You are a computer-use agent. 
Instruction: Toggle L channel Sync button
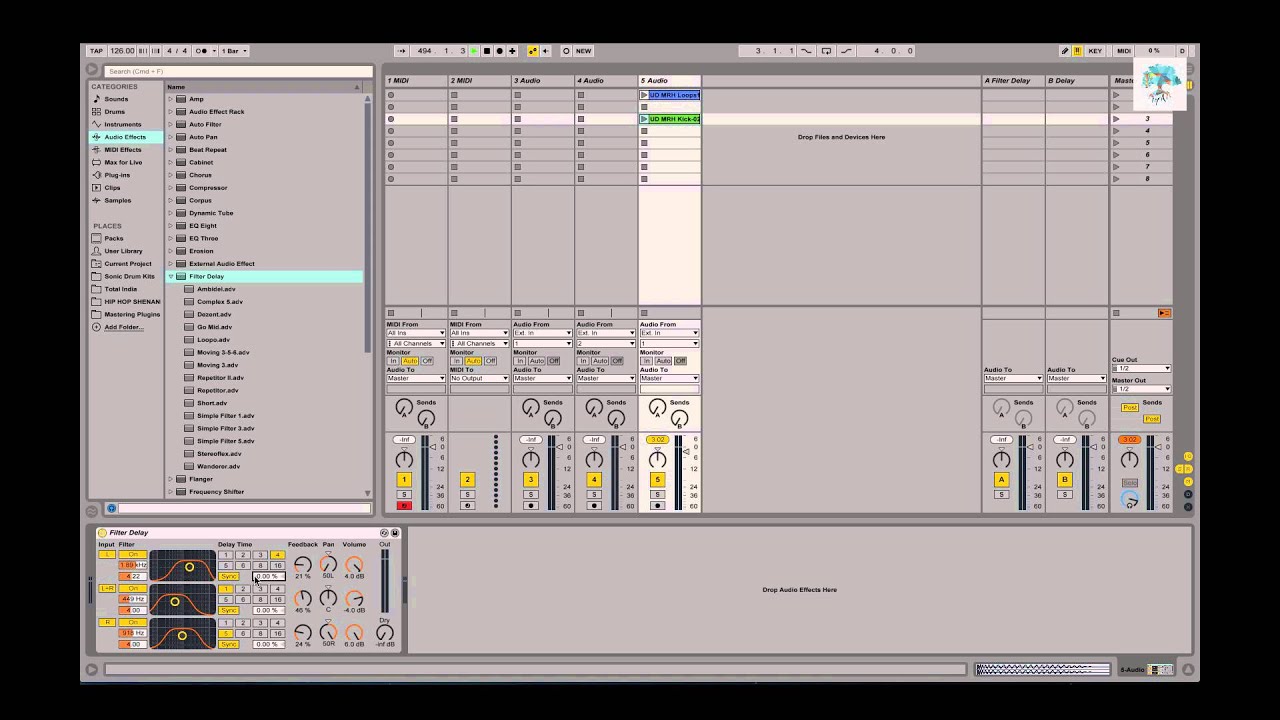229,576
